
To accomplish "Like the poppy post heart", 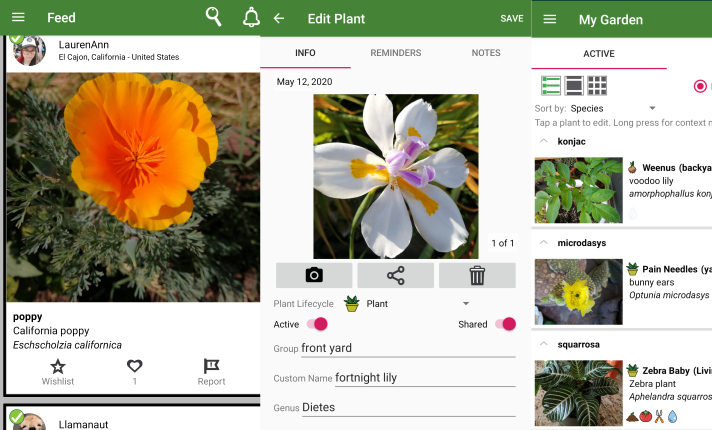I will (x=134, y=367).
